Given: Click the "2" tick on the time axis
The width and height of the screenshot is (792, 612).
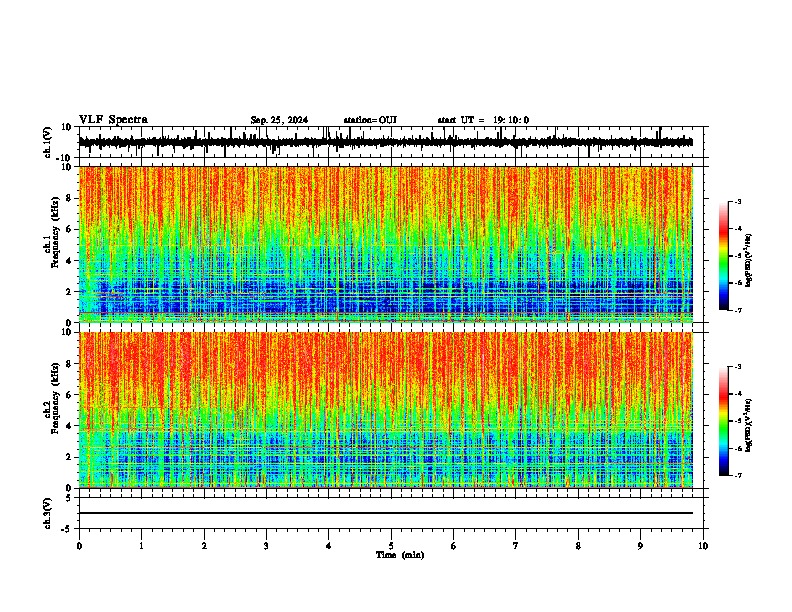Looking at the screenshot, I should pyautogui.click(x=204, y=546).
